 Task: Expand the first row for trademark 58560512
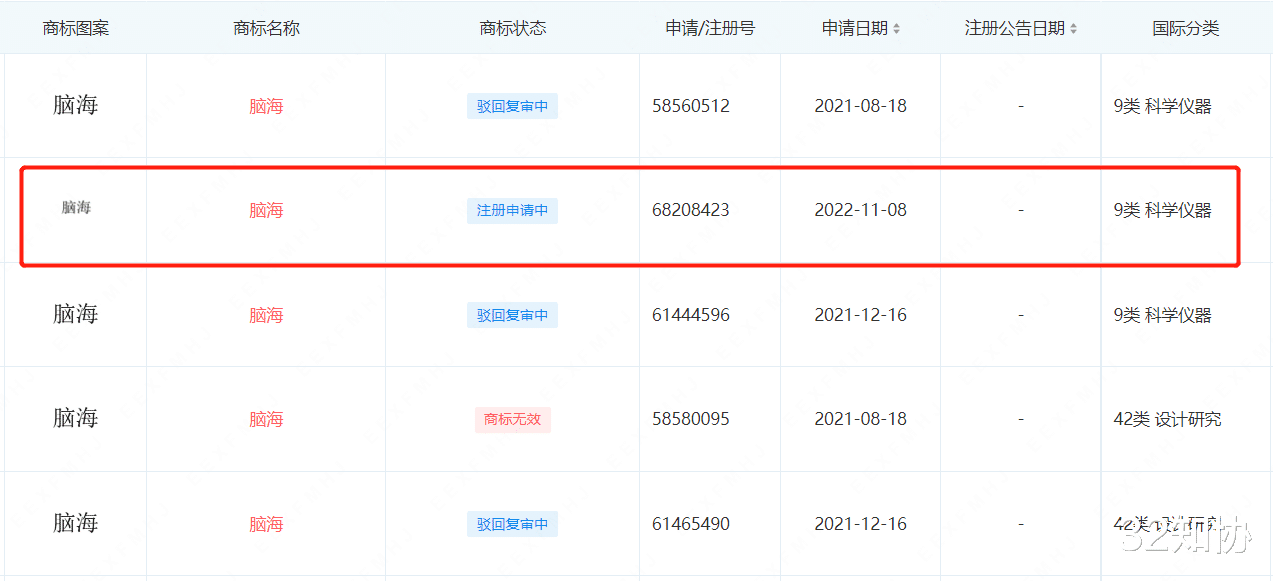[691, 105]
